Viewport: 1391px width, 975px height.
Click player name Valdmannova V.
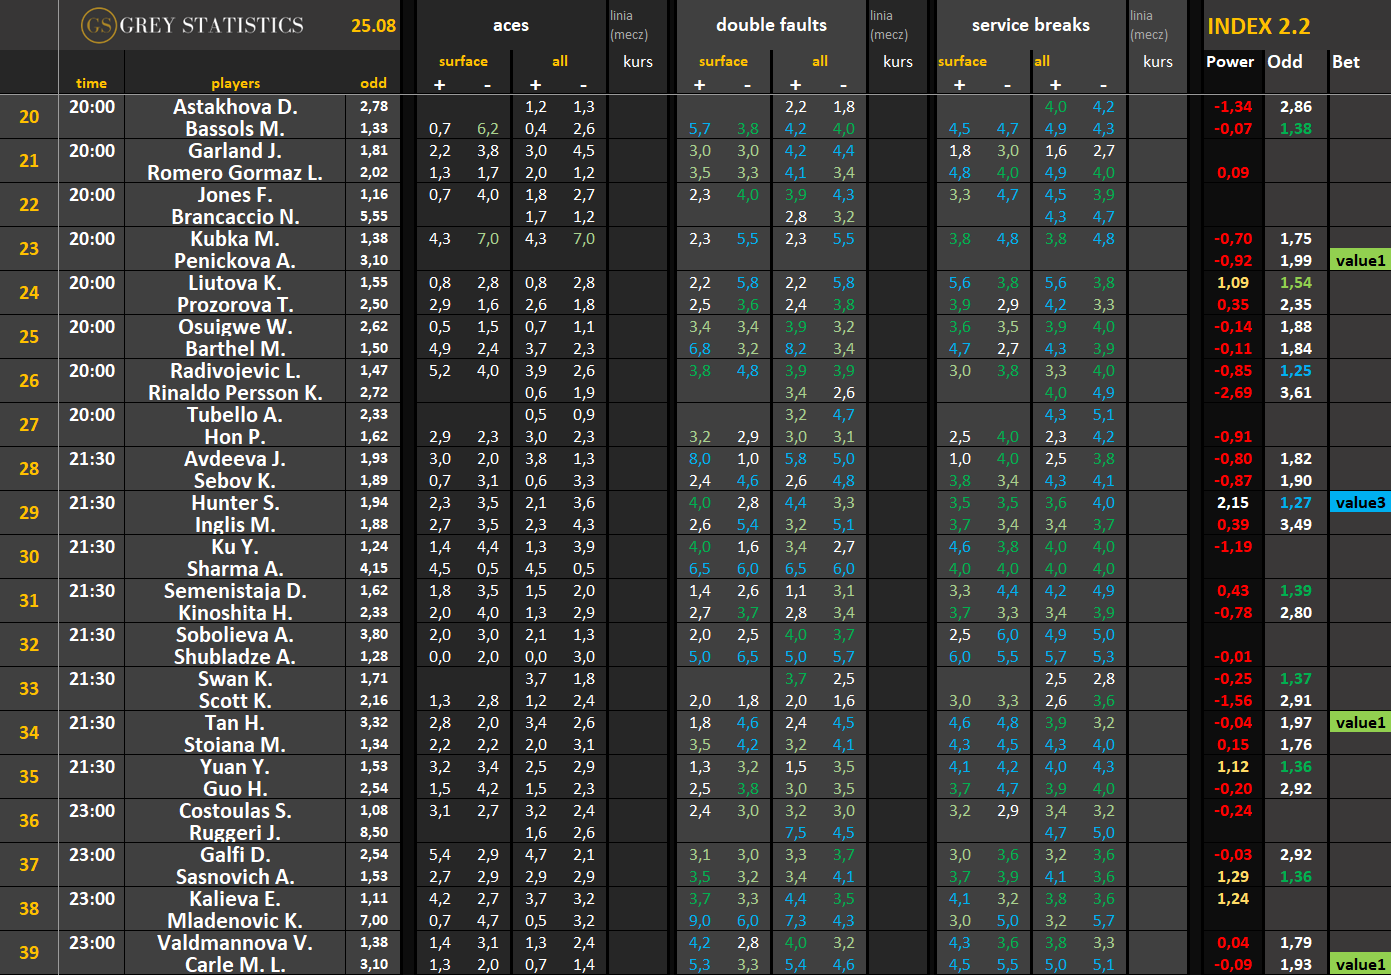[x=235, y=943]
